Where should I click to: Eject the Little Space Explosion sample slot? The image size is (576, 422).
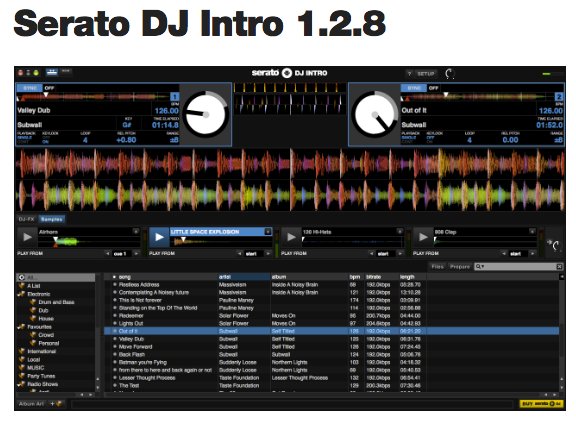(268, 231)
